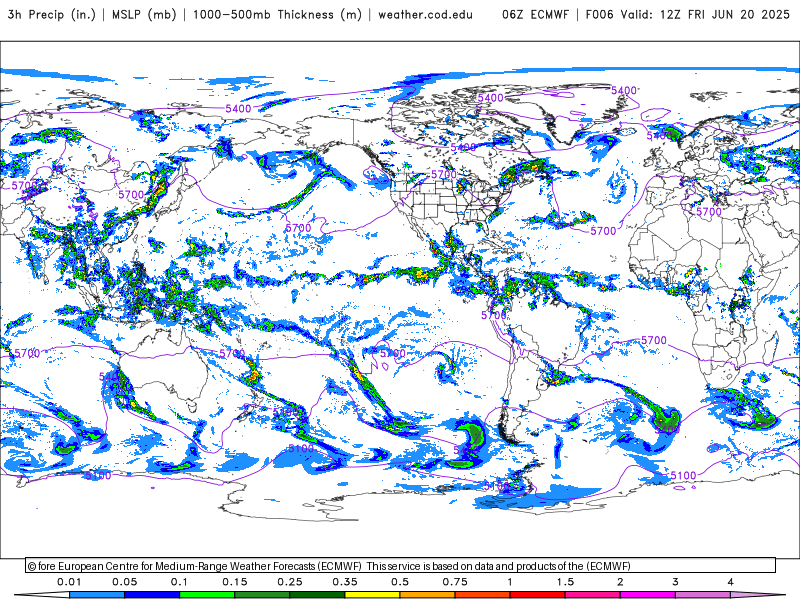Pick the dark green 0.25–0.35 legend swatch

(x=317, y=595)
